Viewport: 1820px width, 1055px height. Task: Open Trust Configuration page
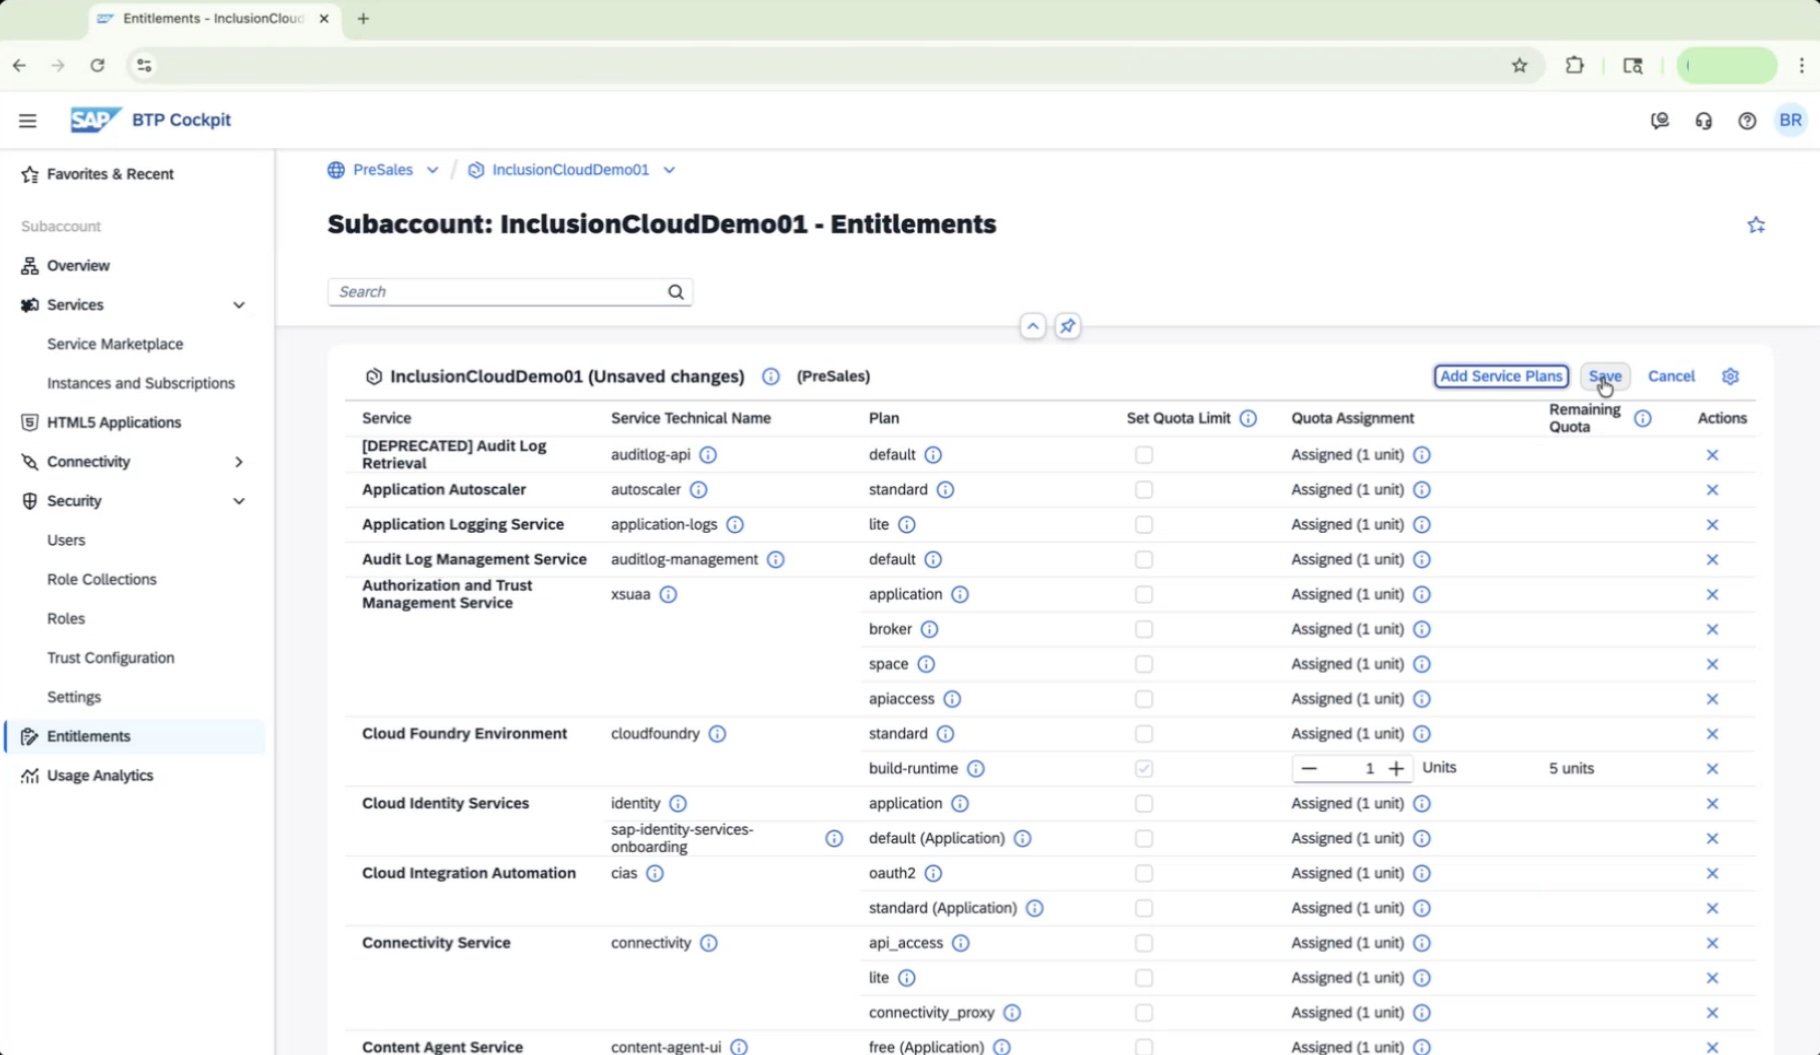pos(111,658)
